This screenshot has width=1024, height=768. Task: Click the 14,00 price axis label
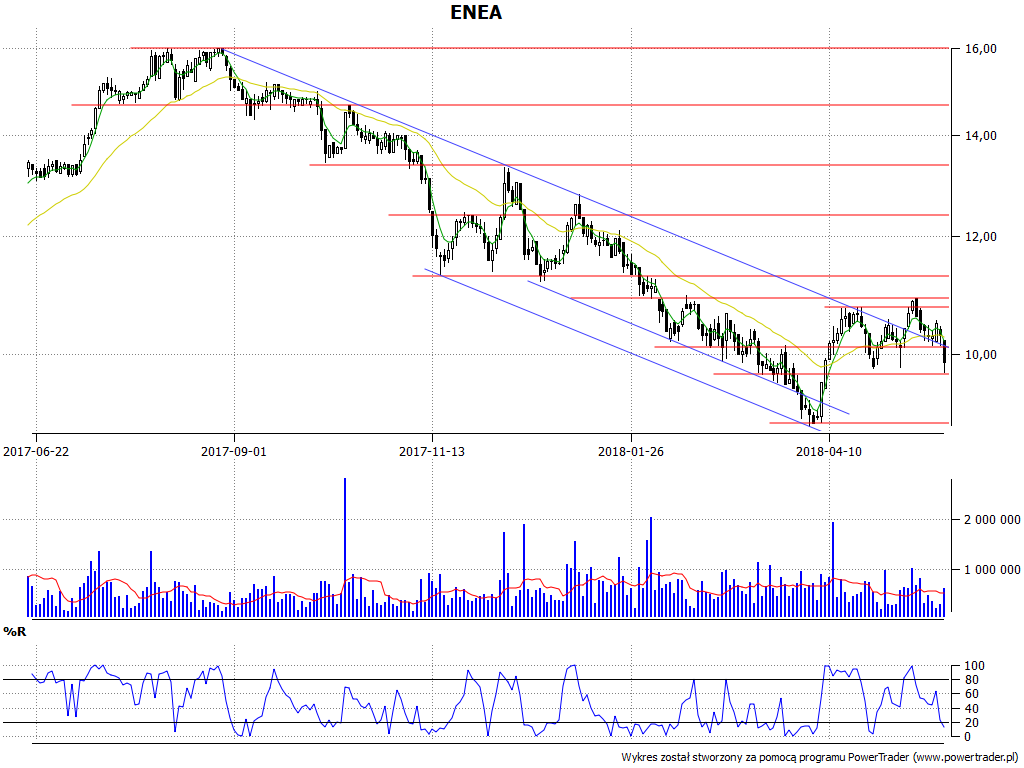pos(982,136)
